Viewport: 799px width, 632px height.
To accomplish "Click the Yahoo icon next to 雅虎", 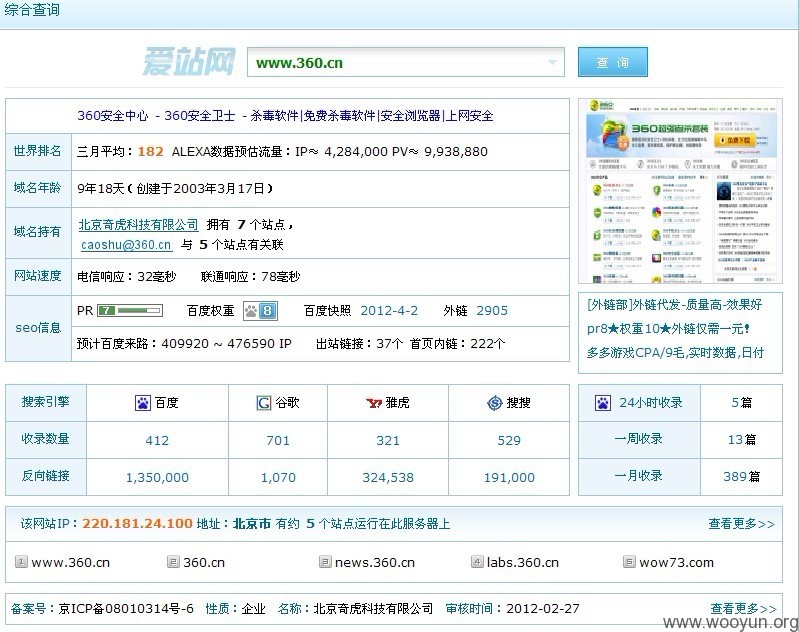I will [x=374, y=403].
